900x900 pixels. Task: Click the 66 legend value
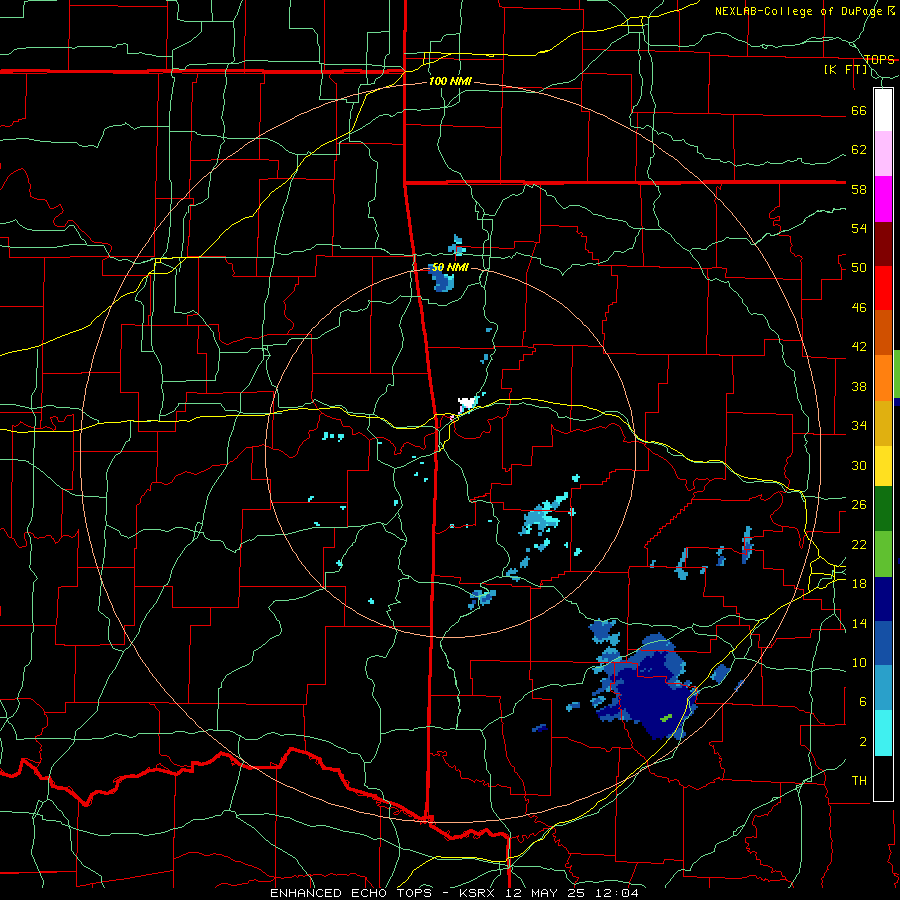click(859, 110)
